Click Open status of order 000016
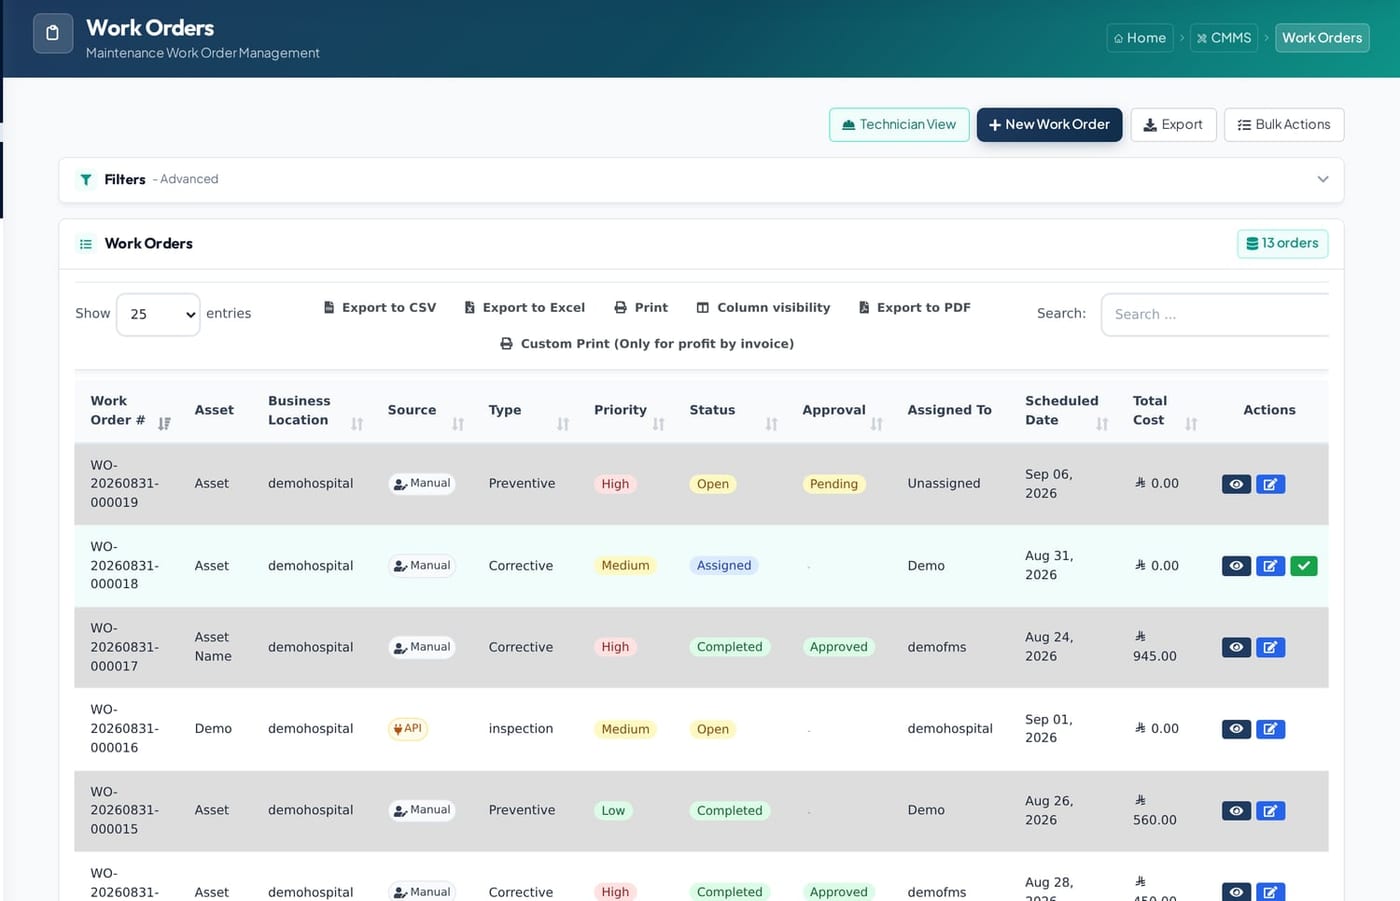This screenshot has height=901, width=1400. [713, 729]
